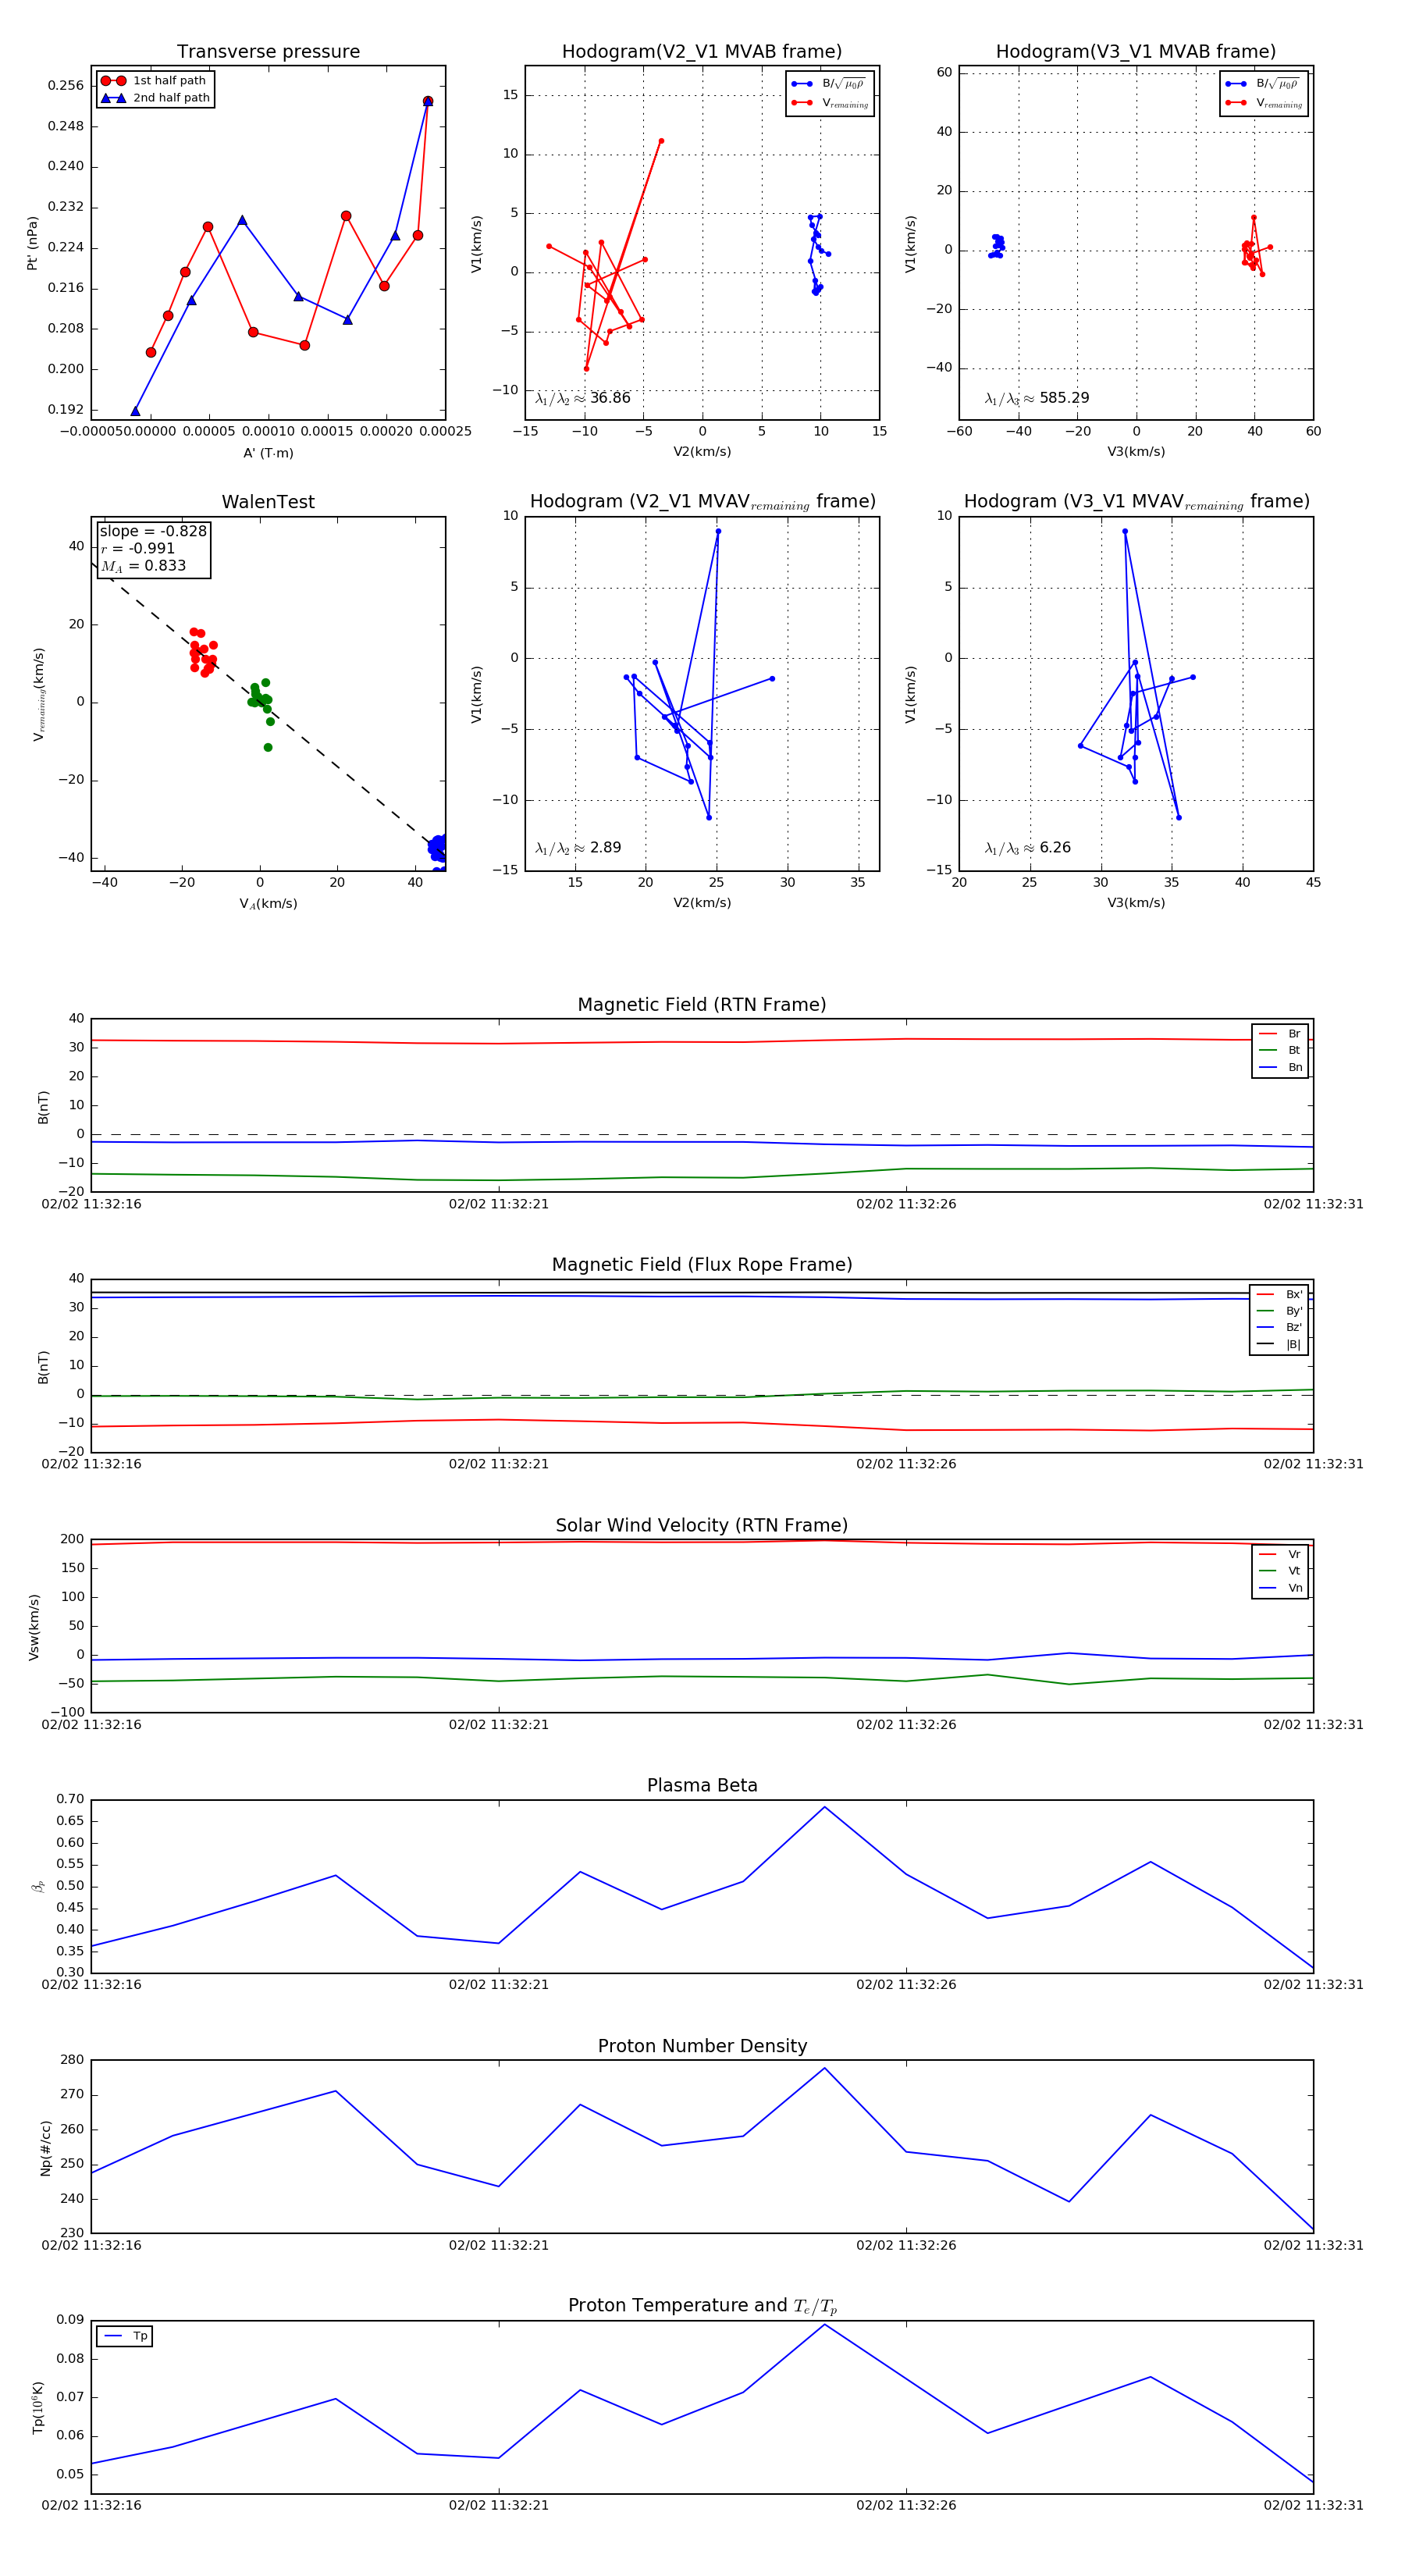Click the 'Hodogram(V3_V1 MVAB frame)' title

coord(1136,52)
